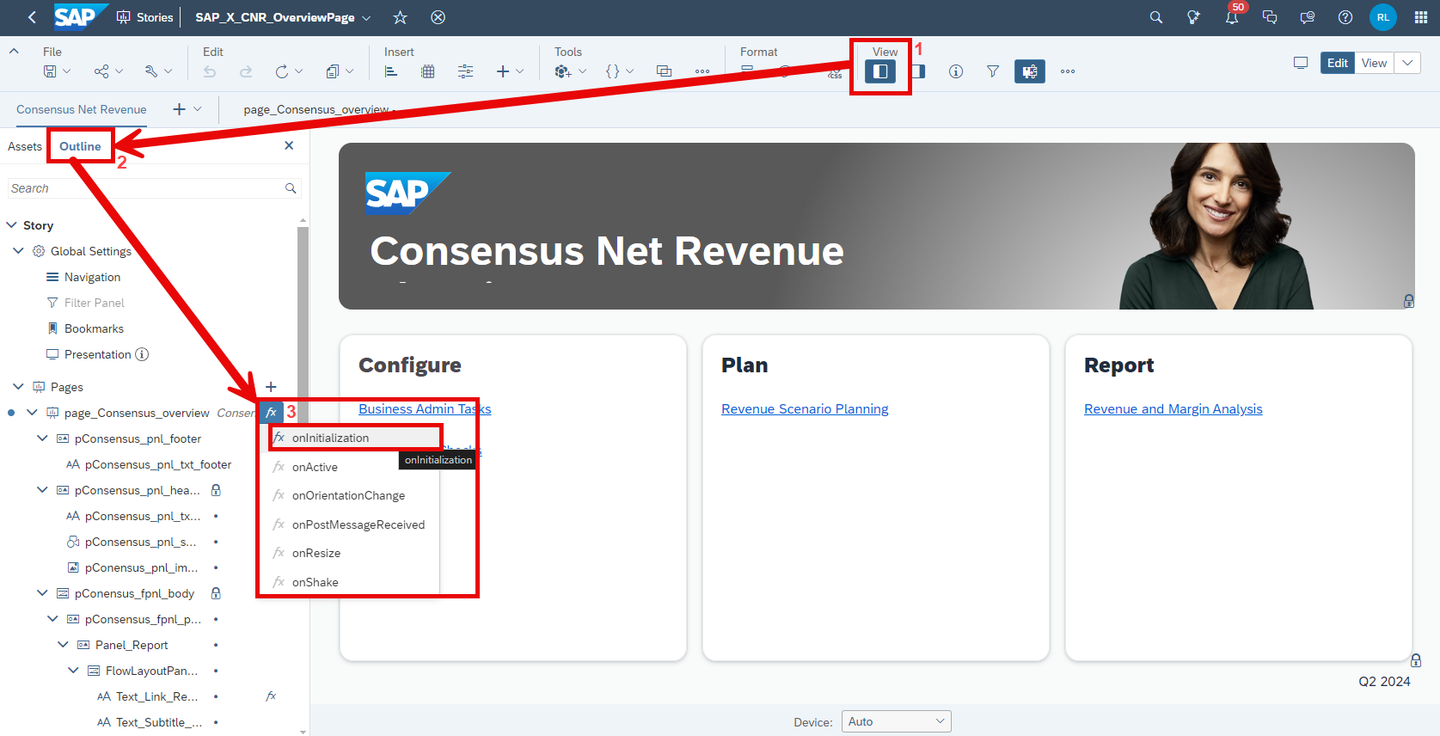
Task: Collapse the Pages node
Action: (19, 387)
